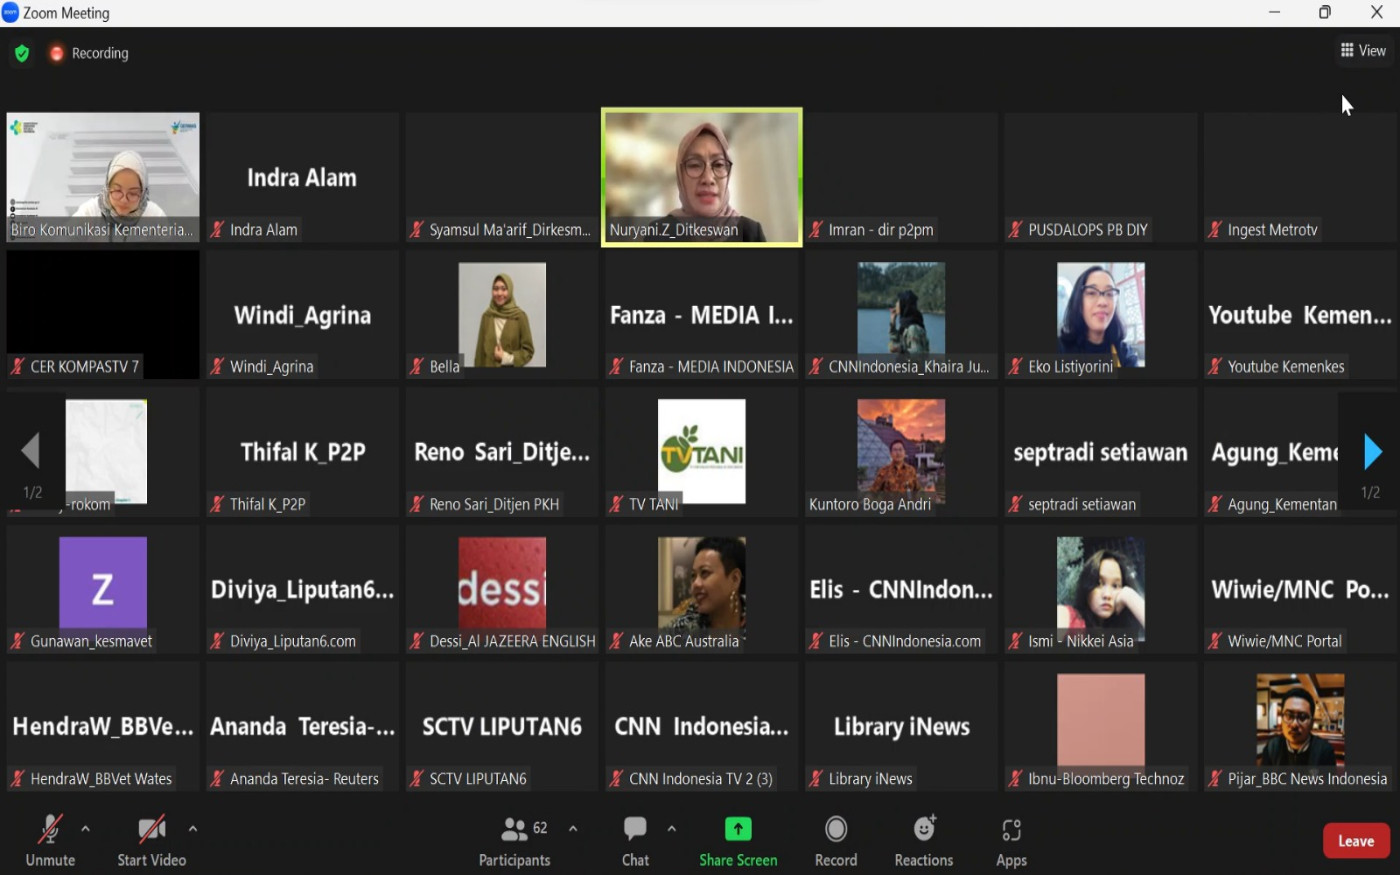Expand the Chat options chevron
The height and width of the screenshot is (875, 1400).
(x=672, y=828)
